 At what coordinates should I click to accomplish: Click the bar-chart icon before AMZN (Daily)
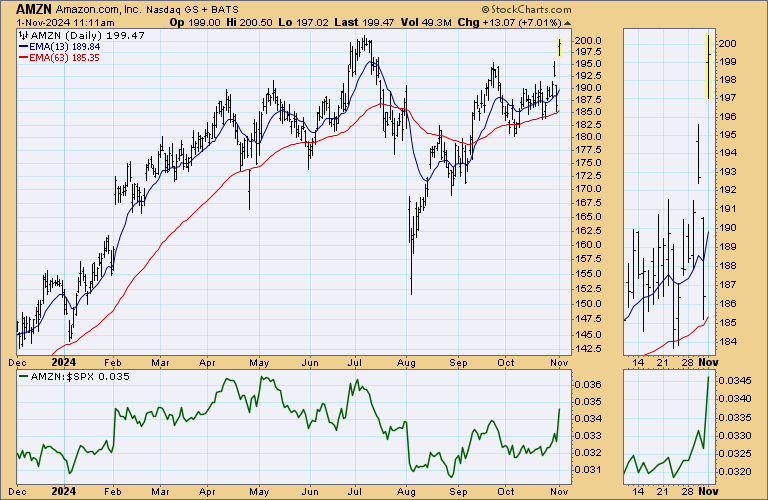tap(24, 35)
